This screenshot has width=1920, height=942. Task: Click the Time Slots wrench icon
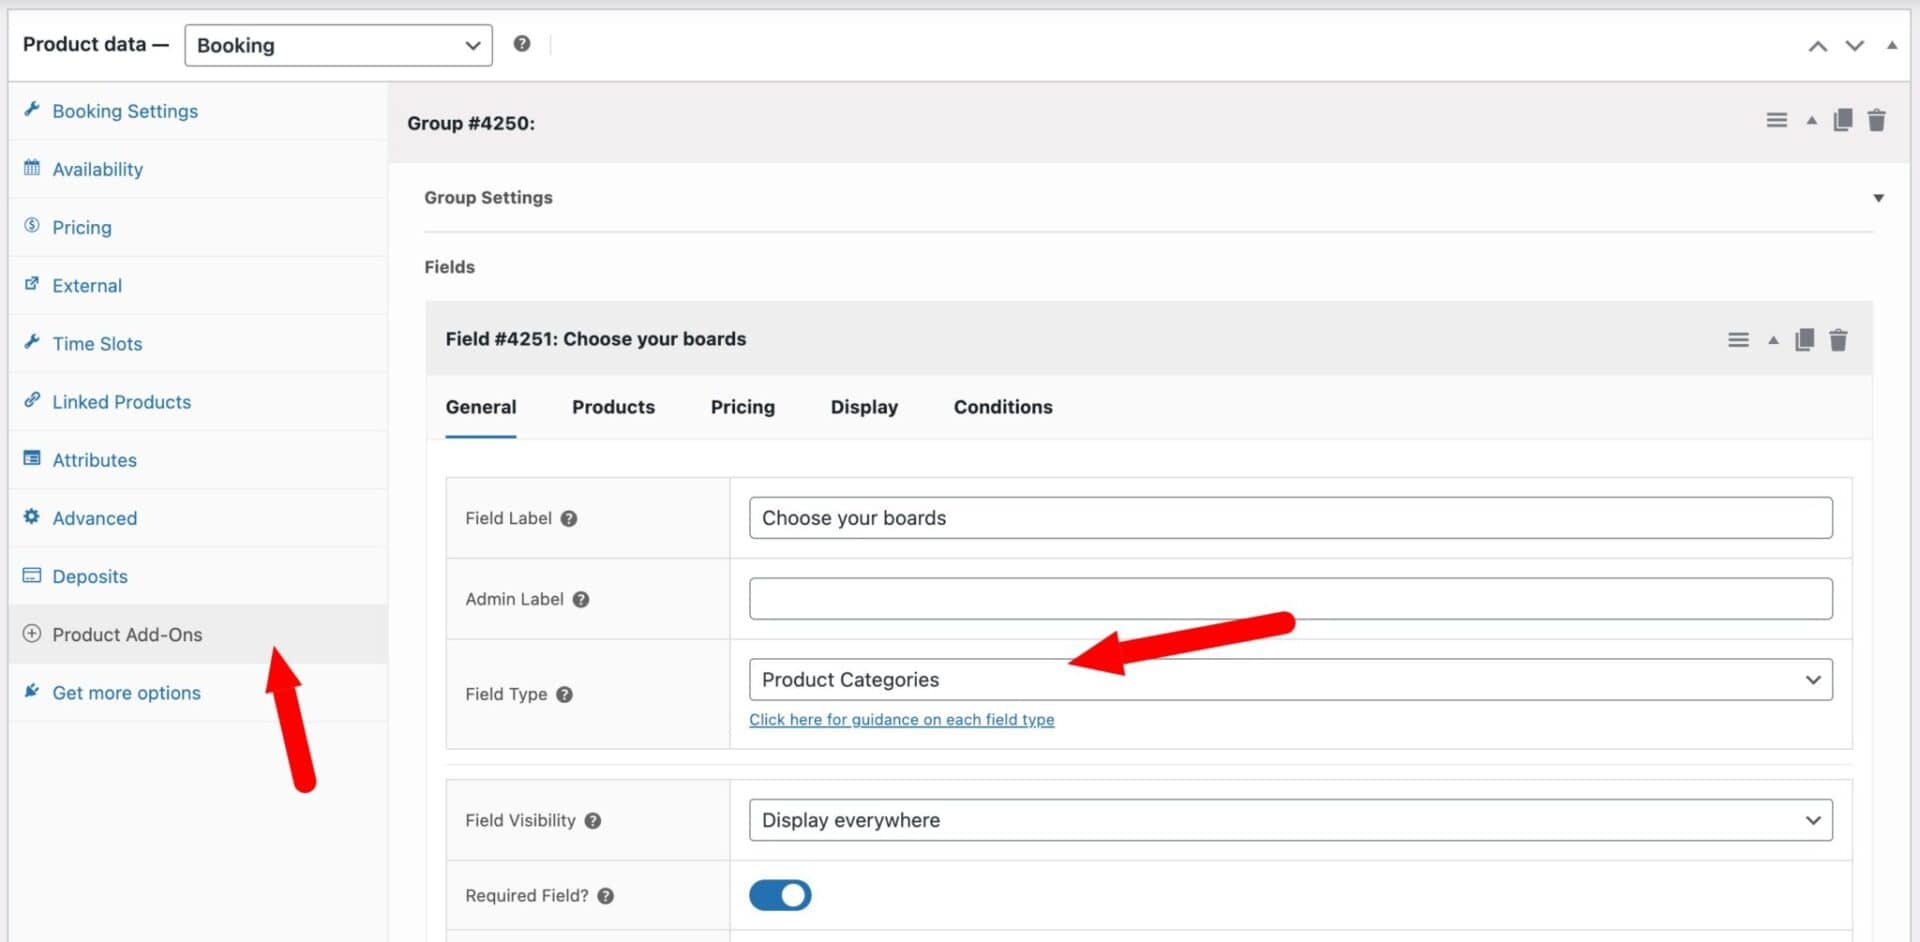pos(32,342)
